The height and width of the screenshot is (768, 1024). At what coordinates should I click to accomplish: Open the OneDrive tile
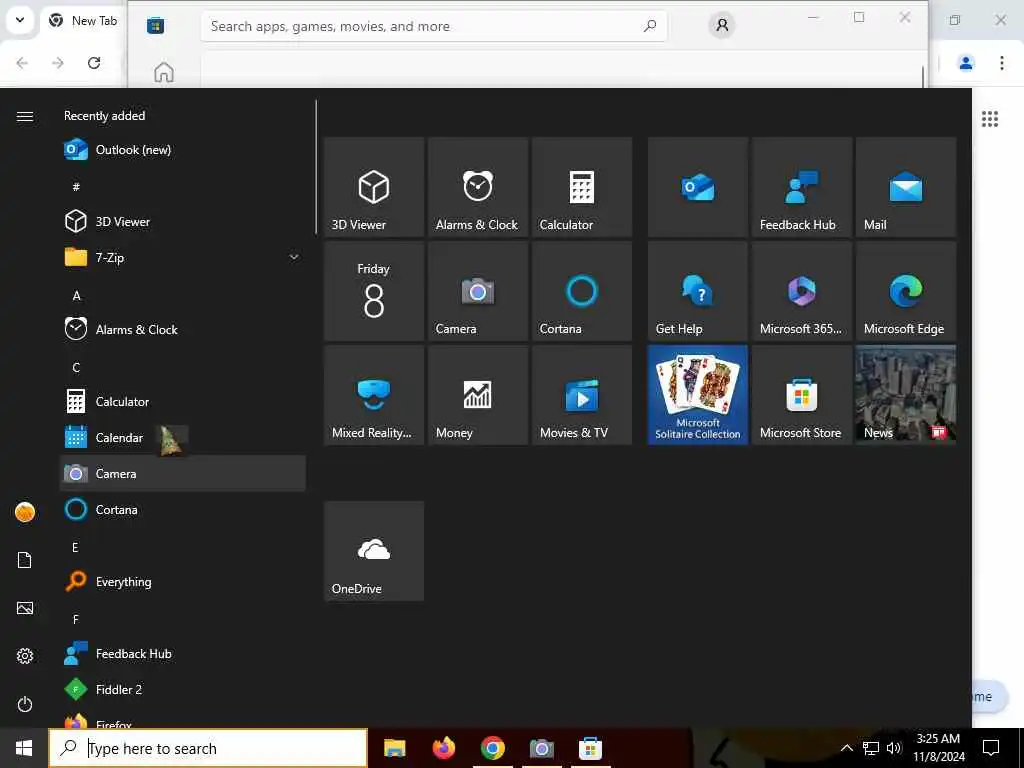coord(374,551)
